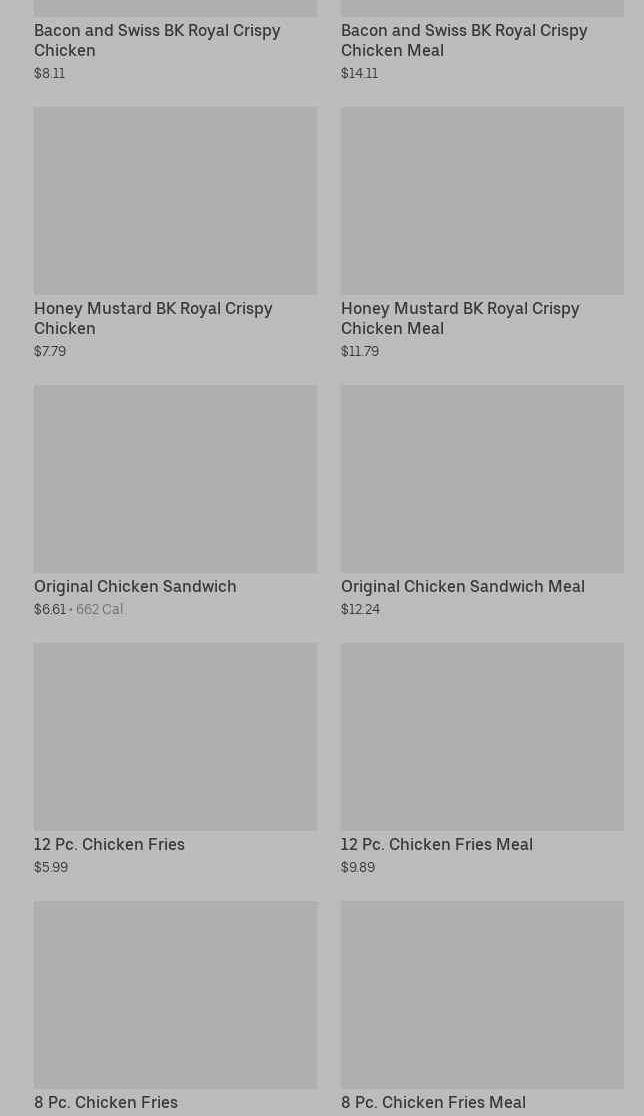Tap 8 Pc. Chicken Fries Meal photo
Viewport: 644px width, 1116px height.
tap(482, 994)
